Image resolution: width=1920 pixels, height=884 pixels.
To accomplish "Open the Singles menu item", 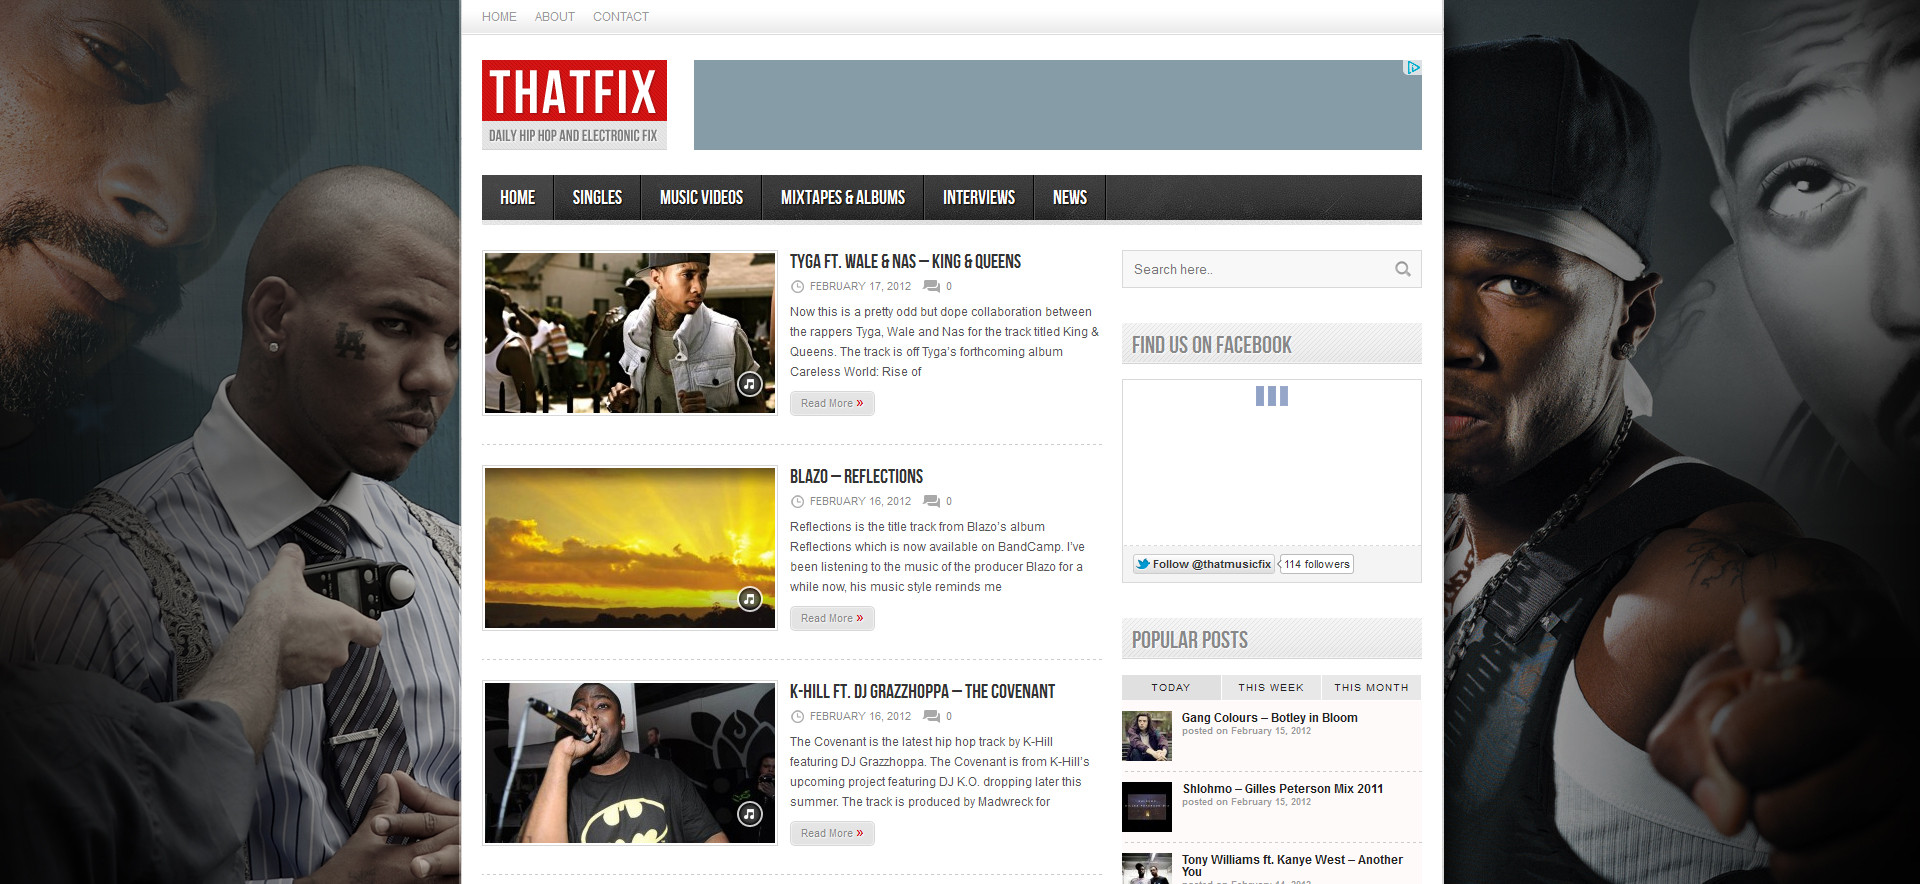I will pyautogui.click(x=597, y=198).
